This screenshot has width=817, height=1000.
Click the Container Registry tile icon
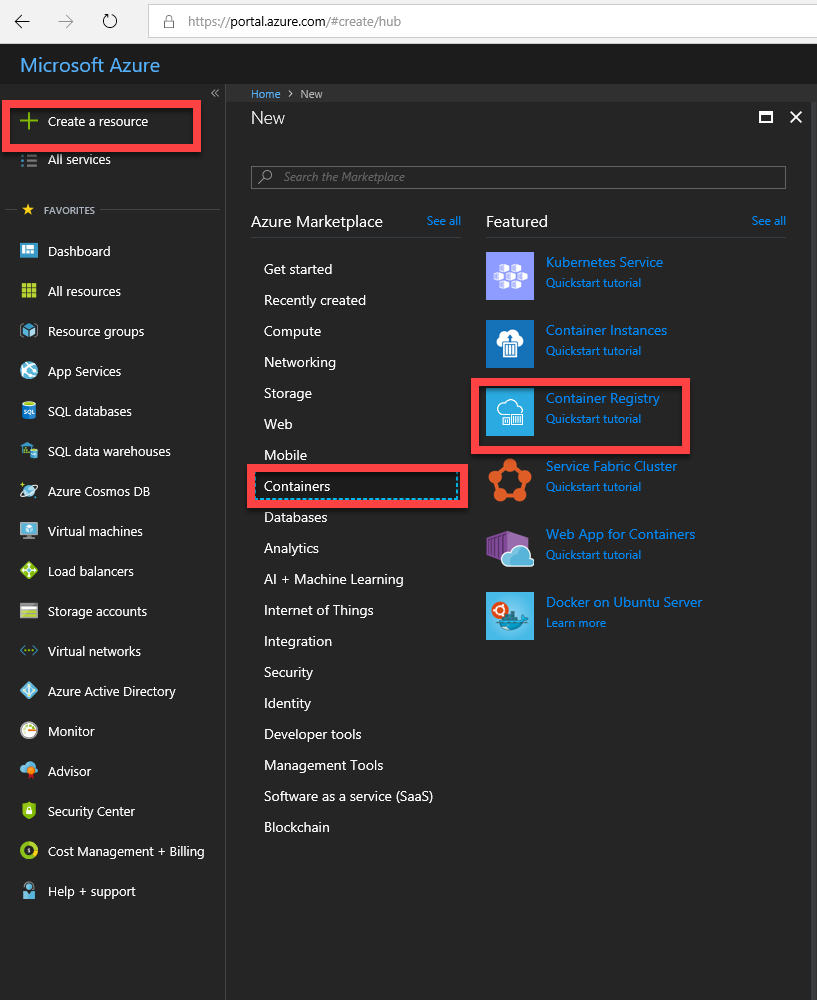tap(510, 412)
